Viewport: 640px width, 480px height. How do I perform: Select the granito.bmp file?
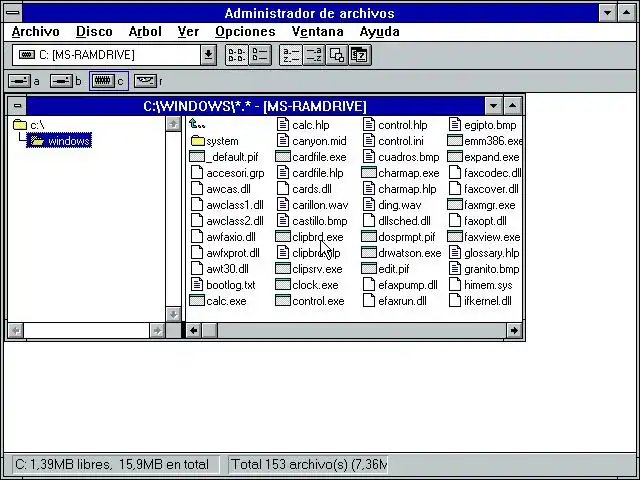point(484,269)
